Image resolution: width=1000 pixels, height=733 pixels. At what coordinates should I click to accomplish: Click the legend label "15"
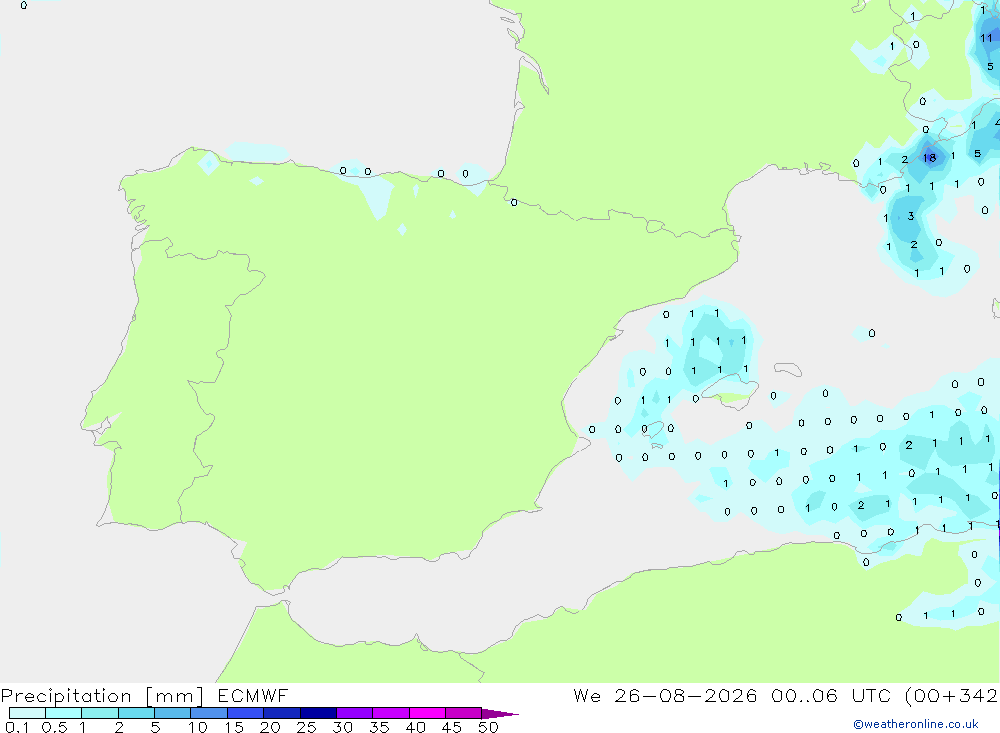[234, 727]
